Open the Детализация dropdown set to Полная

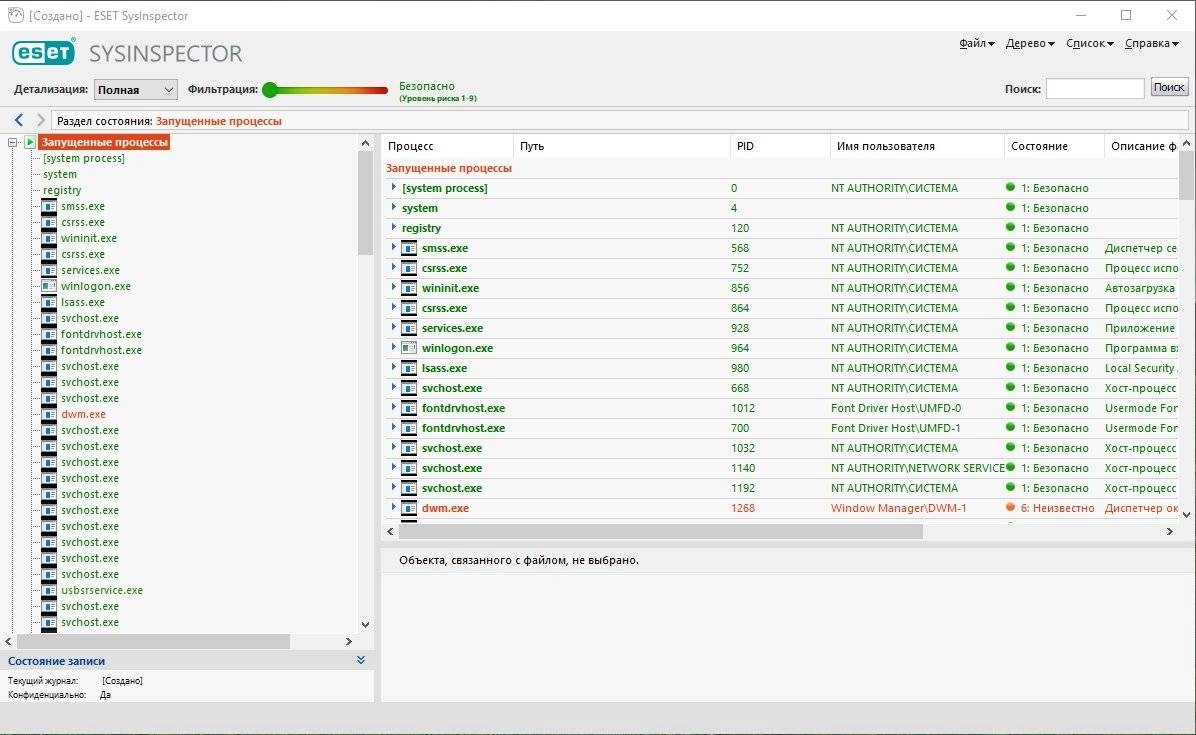(136, 90)
